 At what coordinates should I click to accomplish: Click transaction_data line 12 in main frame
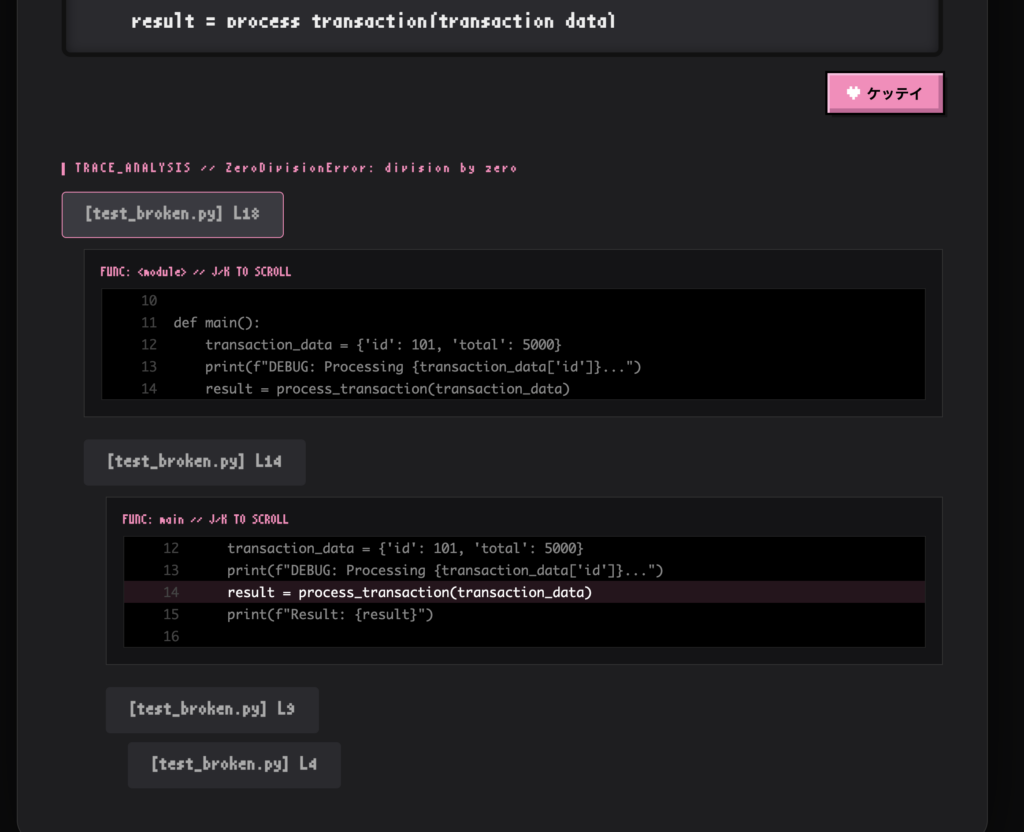[405, 548]
